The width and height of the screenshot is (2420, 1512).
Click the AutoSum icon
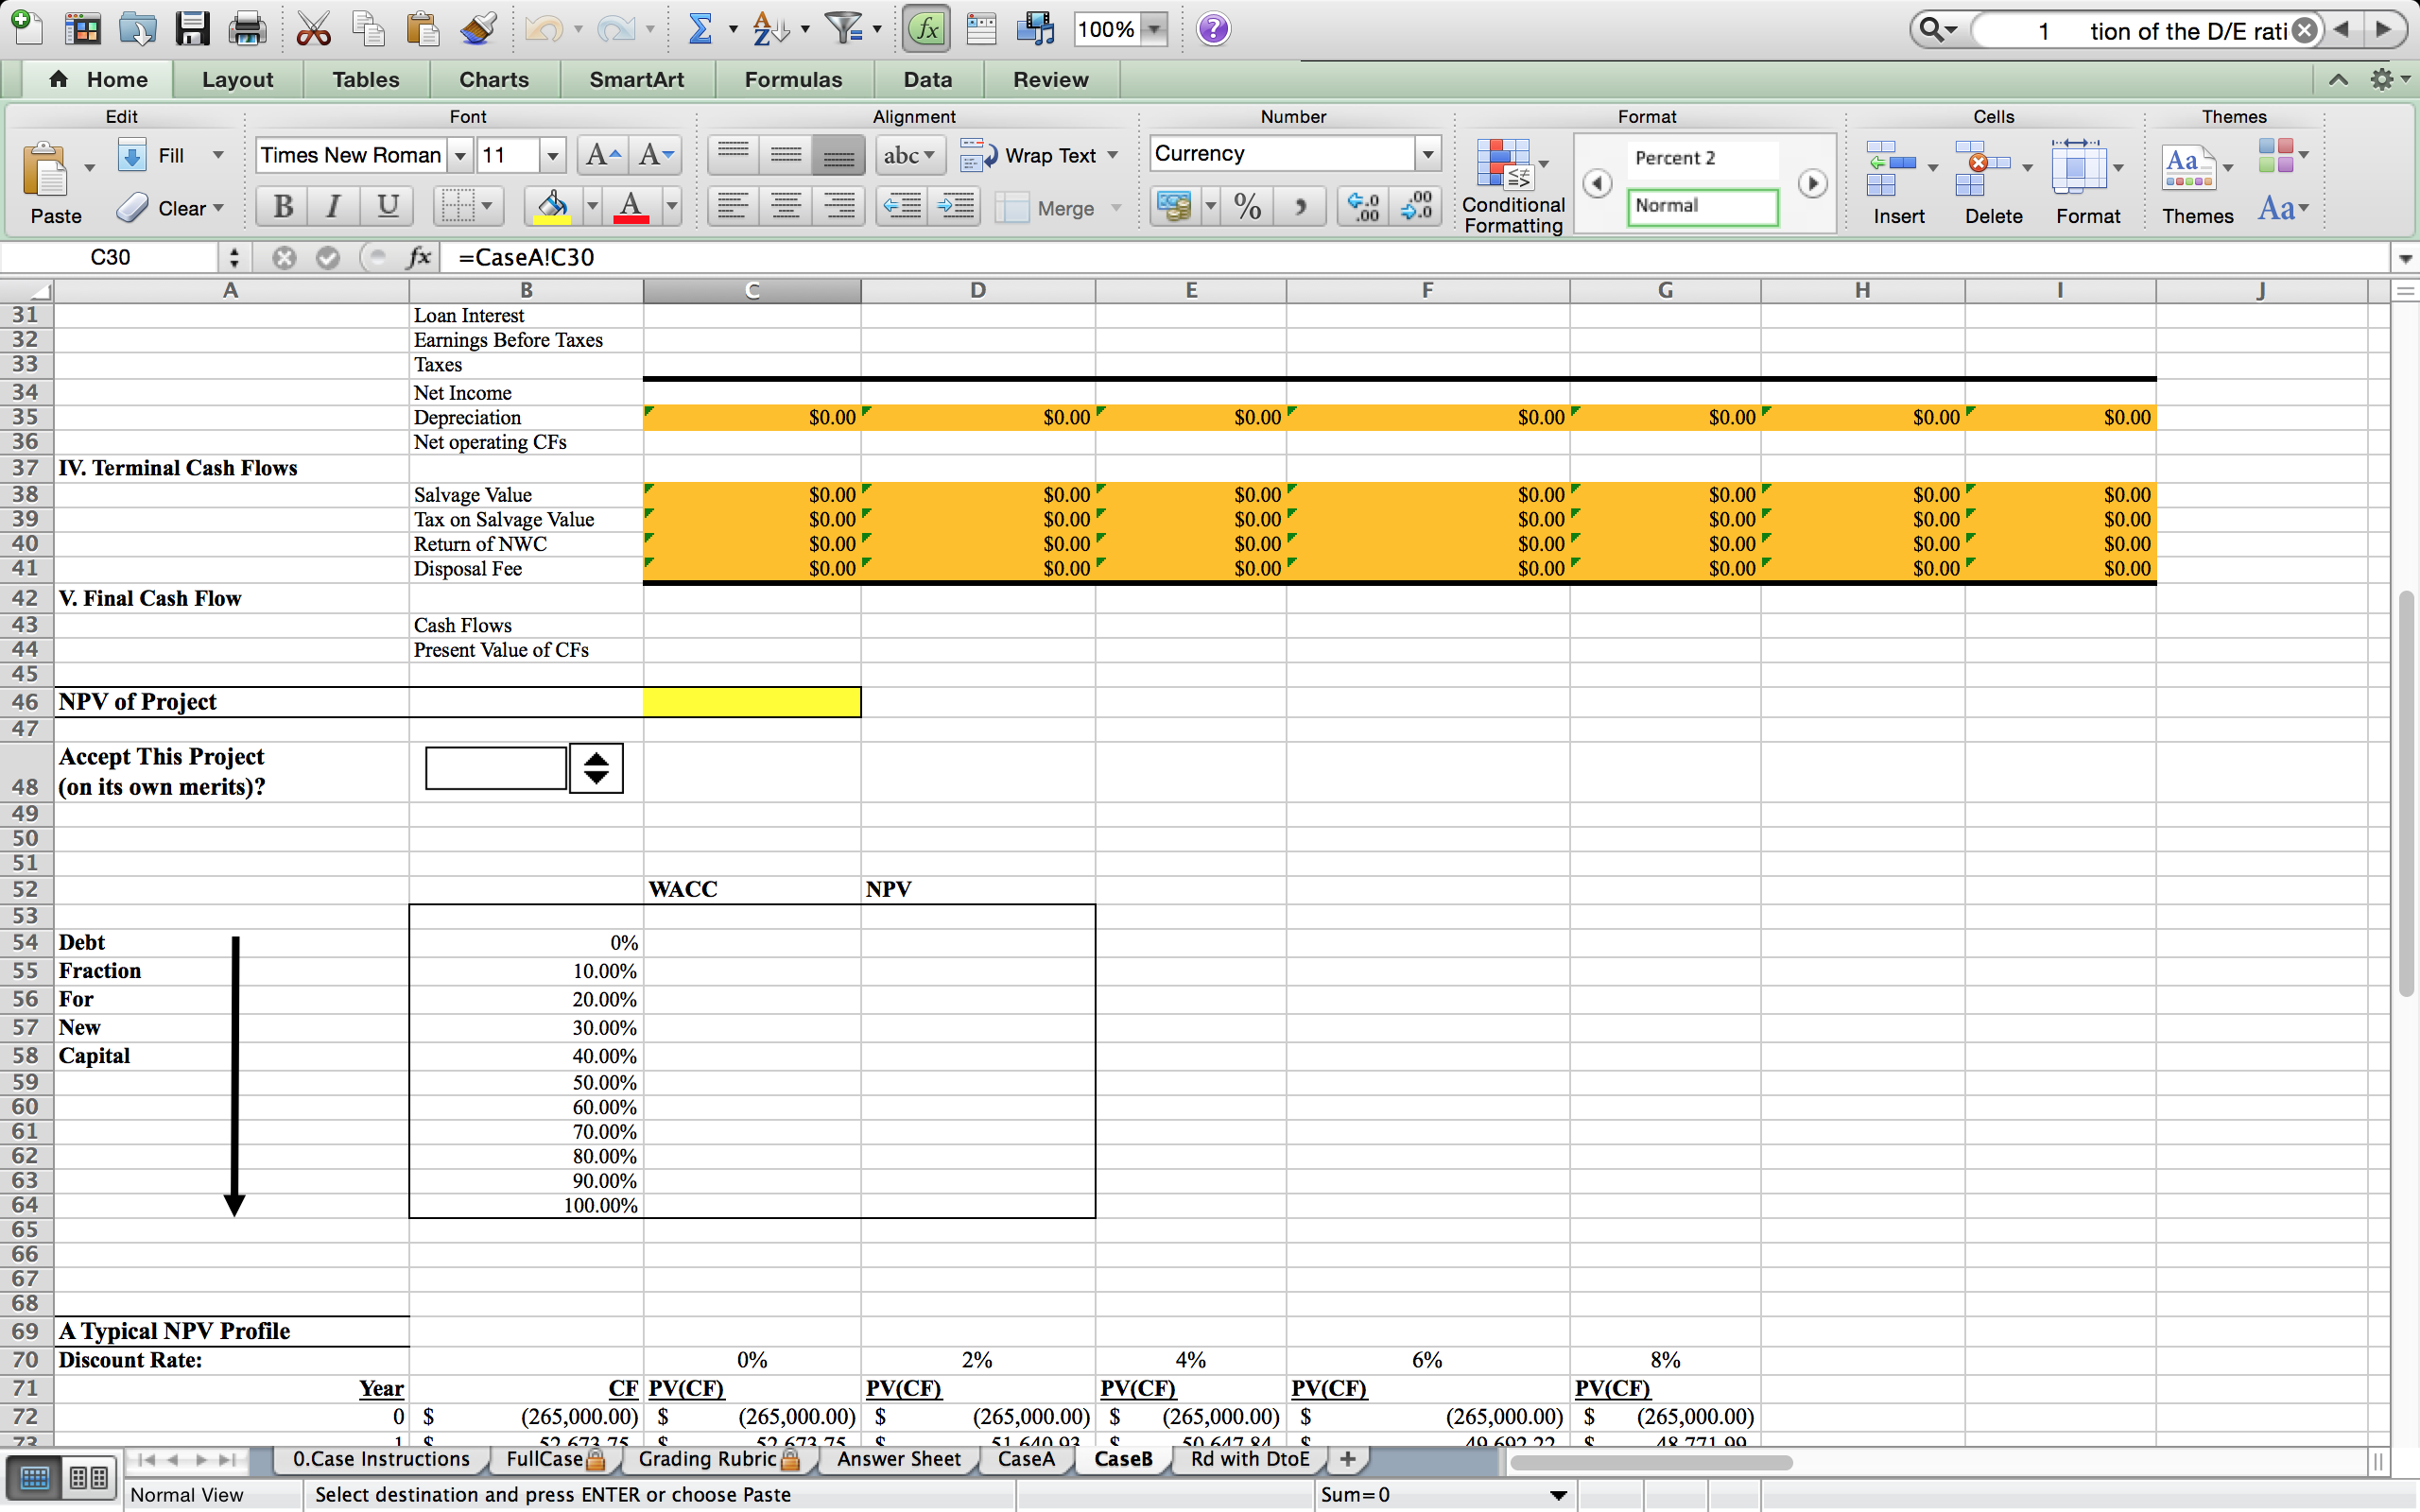click(703, 28)
